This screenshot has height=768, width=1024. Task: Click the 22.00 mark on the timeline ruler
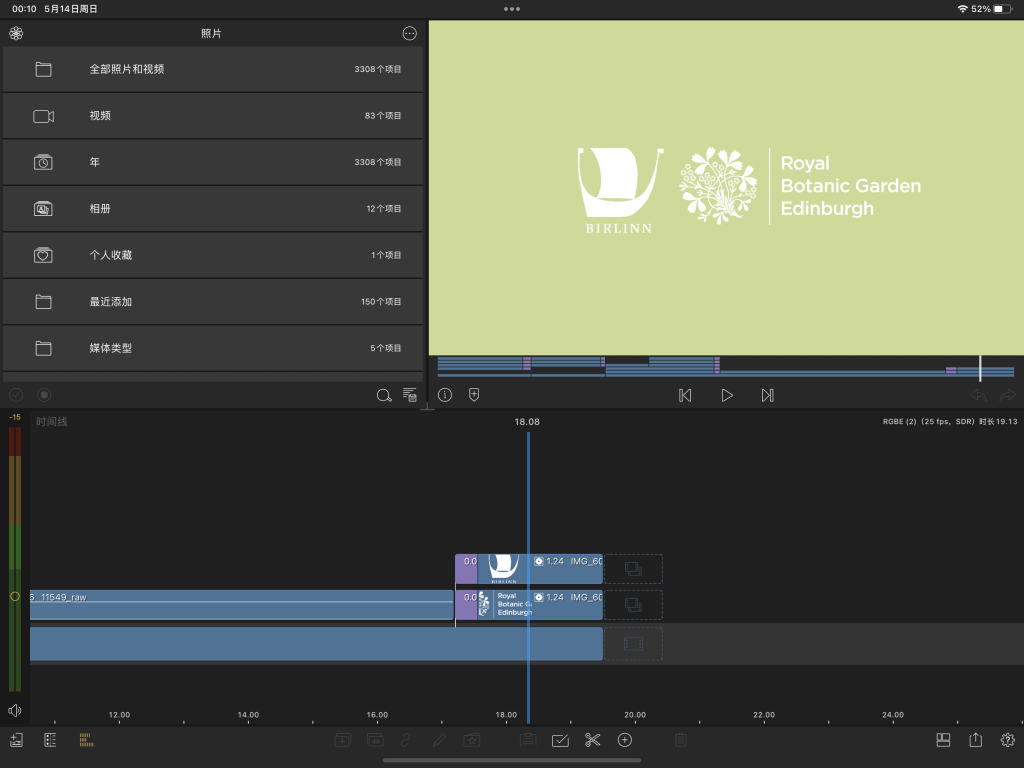pyautogui.click(x=763, y=715)
